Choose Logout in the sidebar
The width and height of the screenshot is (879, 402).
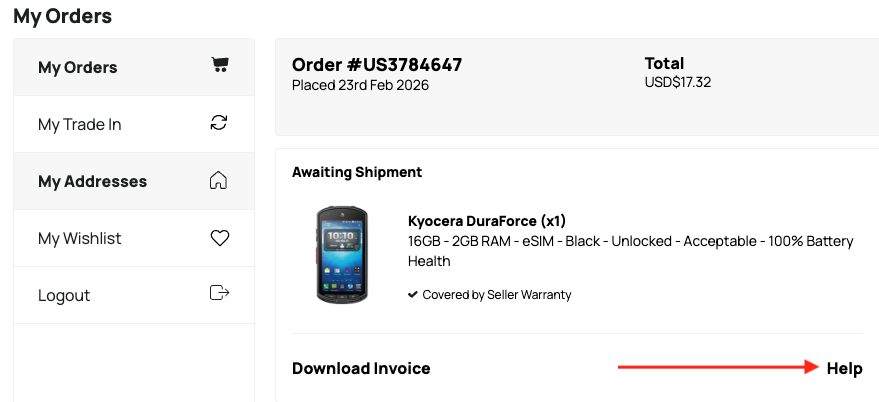[x=64, y=296]
